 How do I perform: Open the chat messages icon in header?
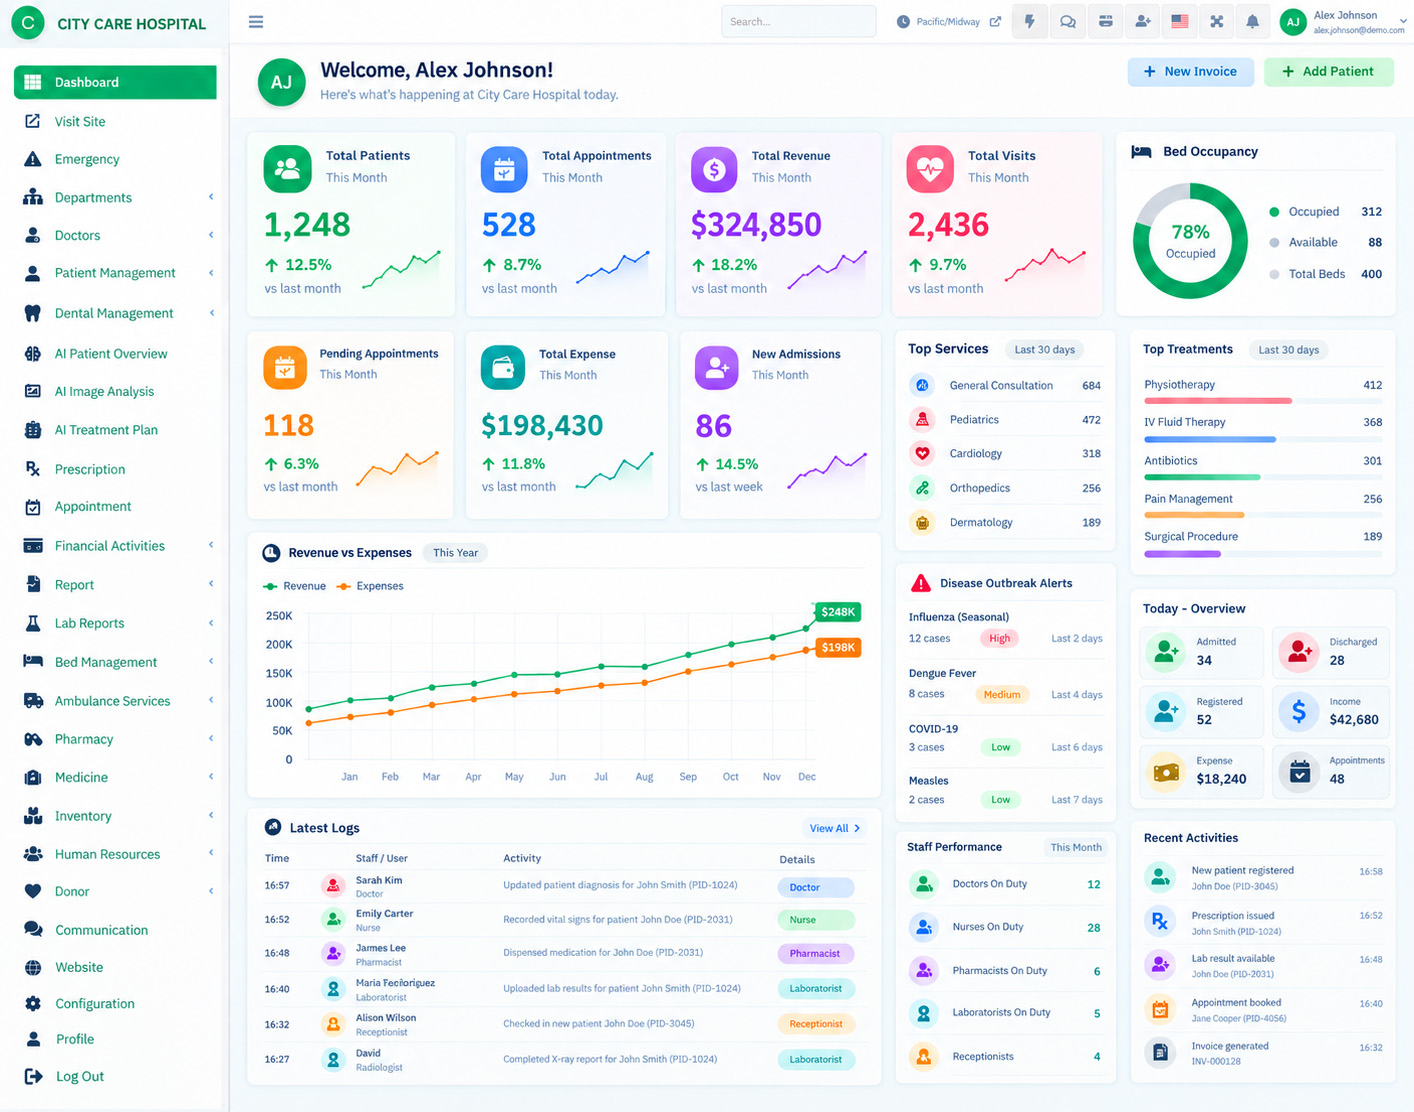1068,21
